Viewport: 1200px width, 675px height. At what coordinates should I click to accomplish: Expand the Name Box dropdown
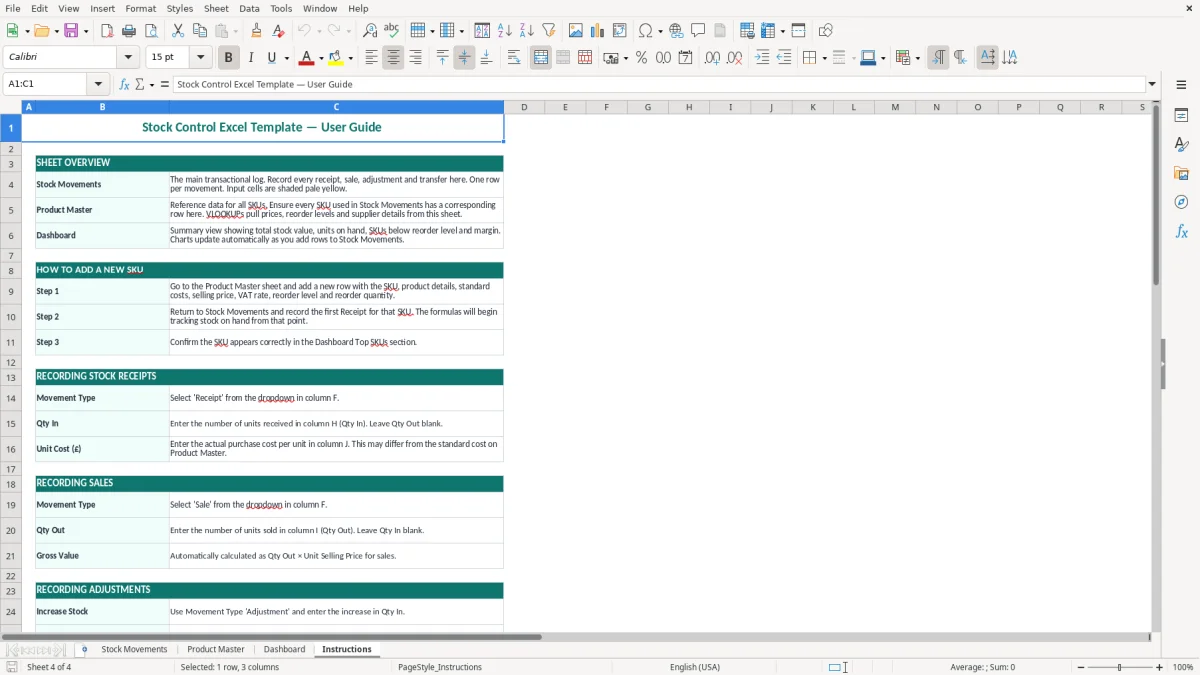coord(98,84)
